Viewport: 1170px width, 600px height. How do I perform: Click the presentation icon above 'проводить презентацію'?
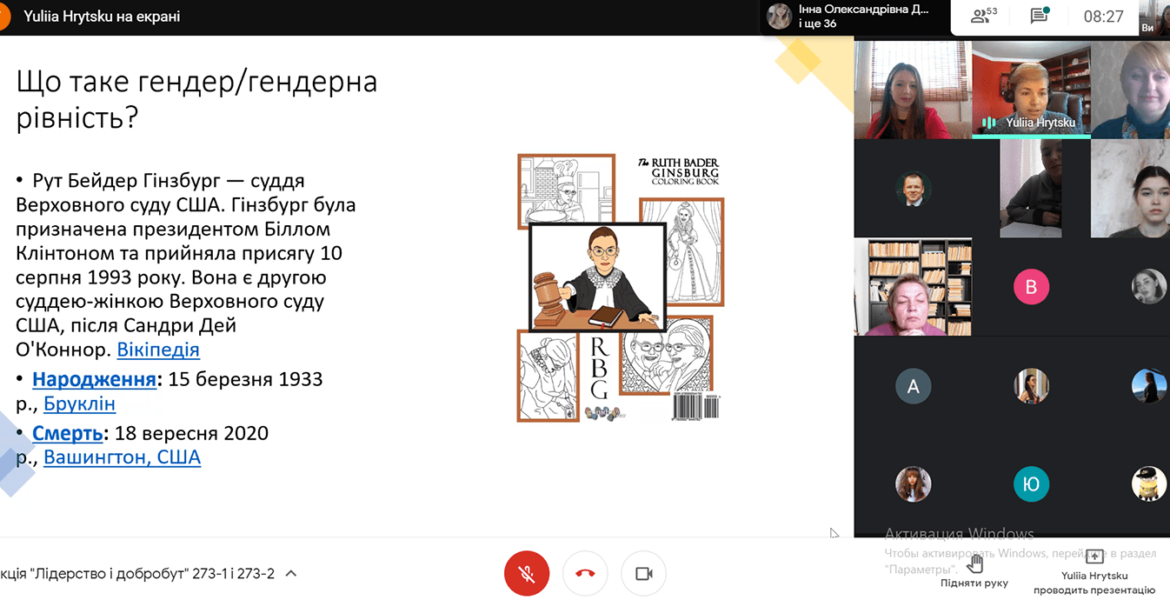1094,557
